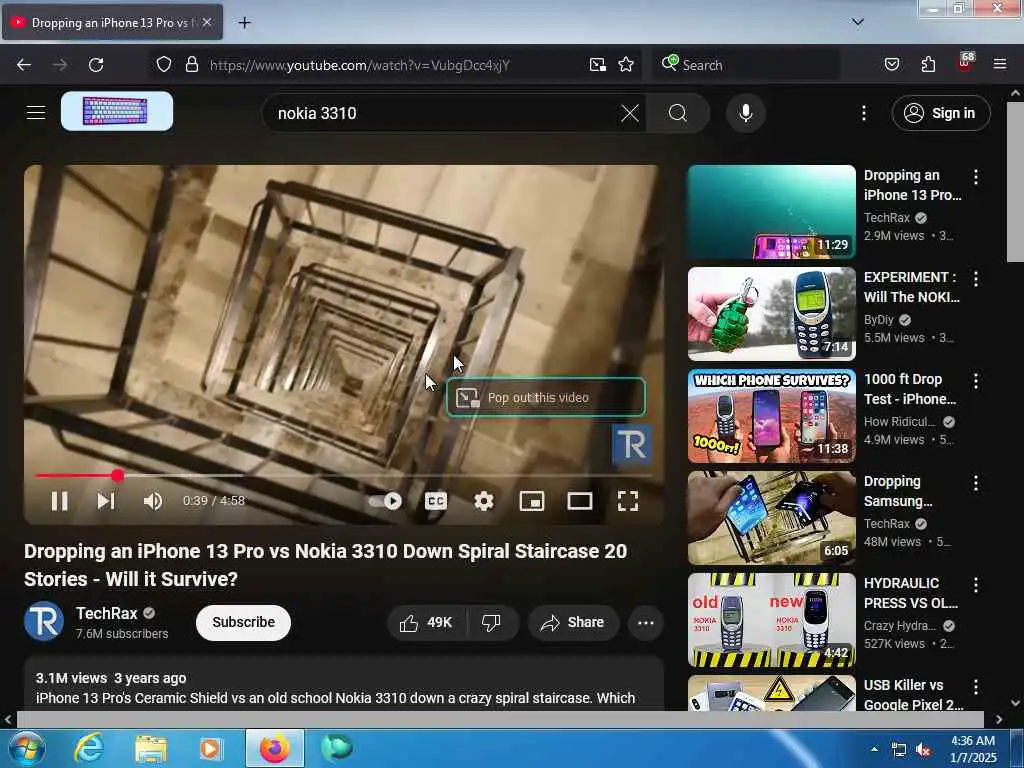The height and width of the screenshot is (768, 1024).
Task: Subscribe to the TechRax channel
Action: click(x=243, y=622)
